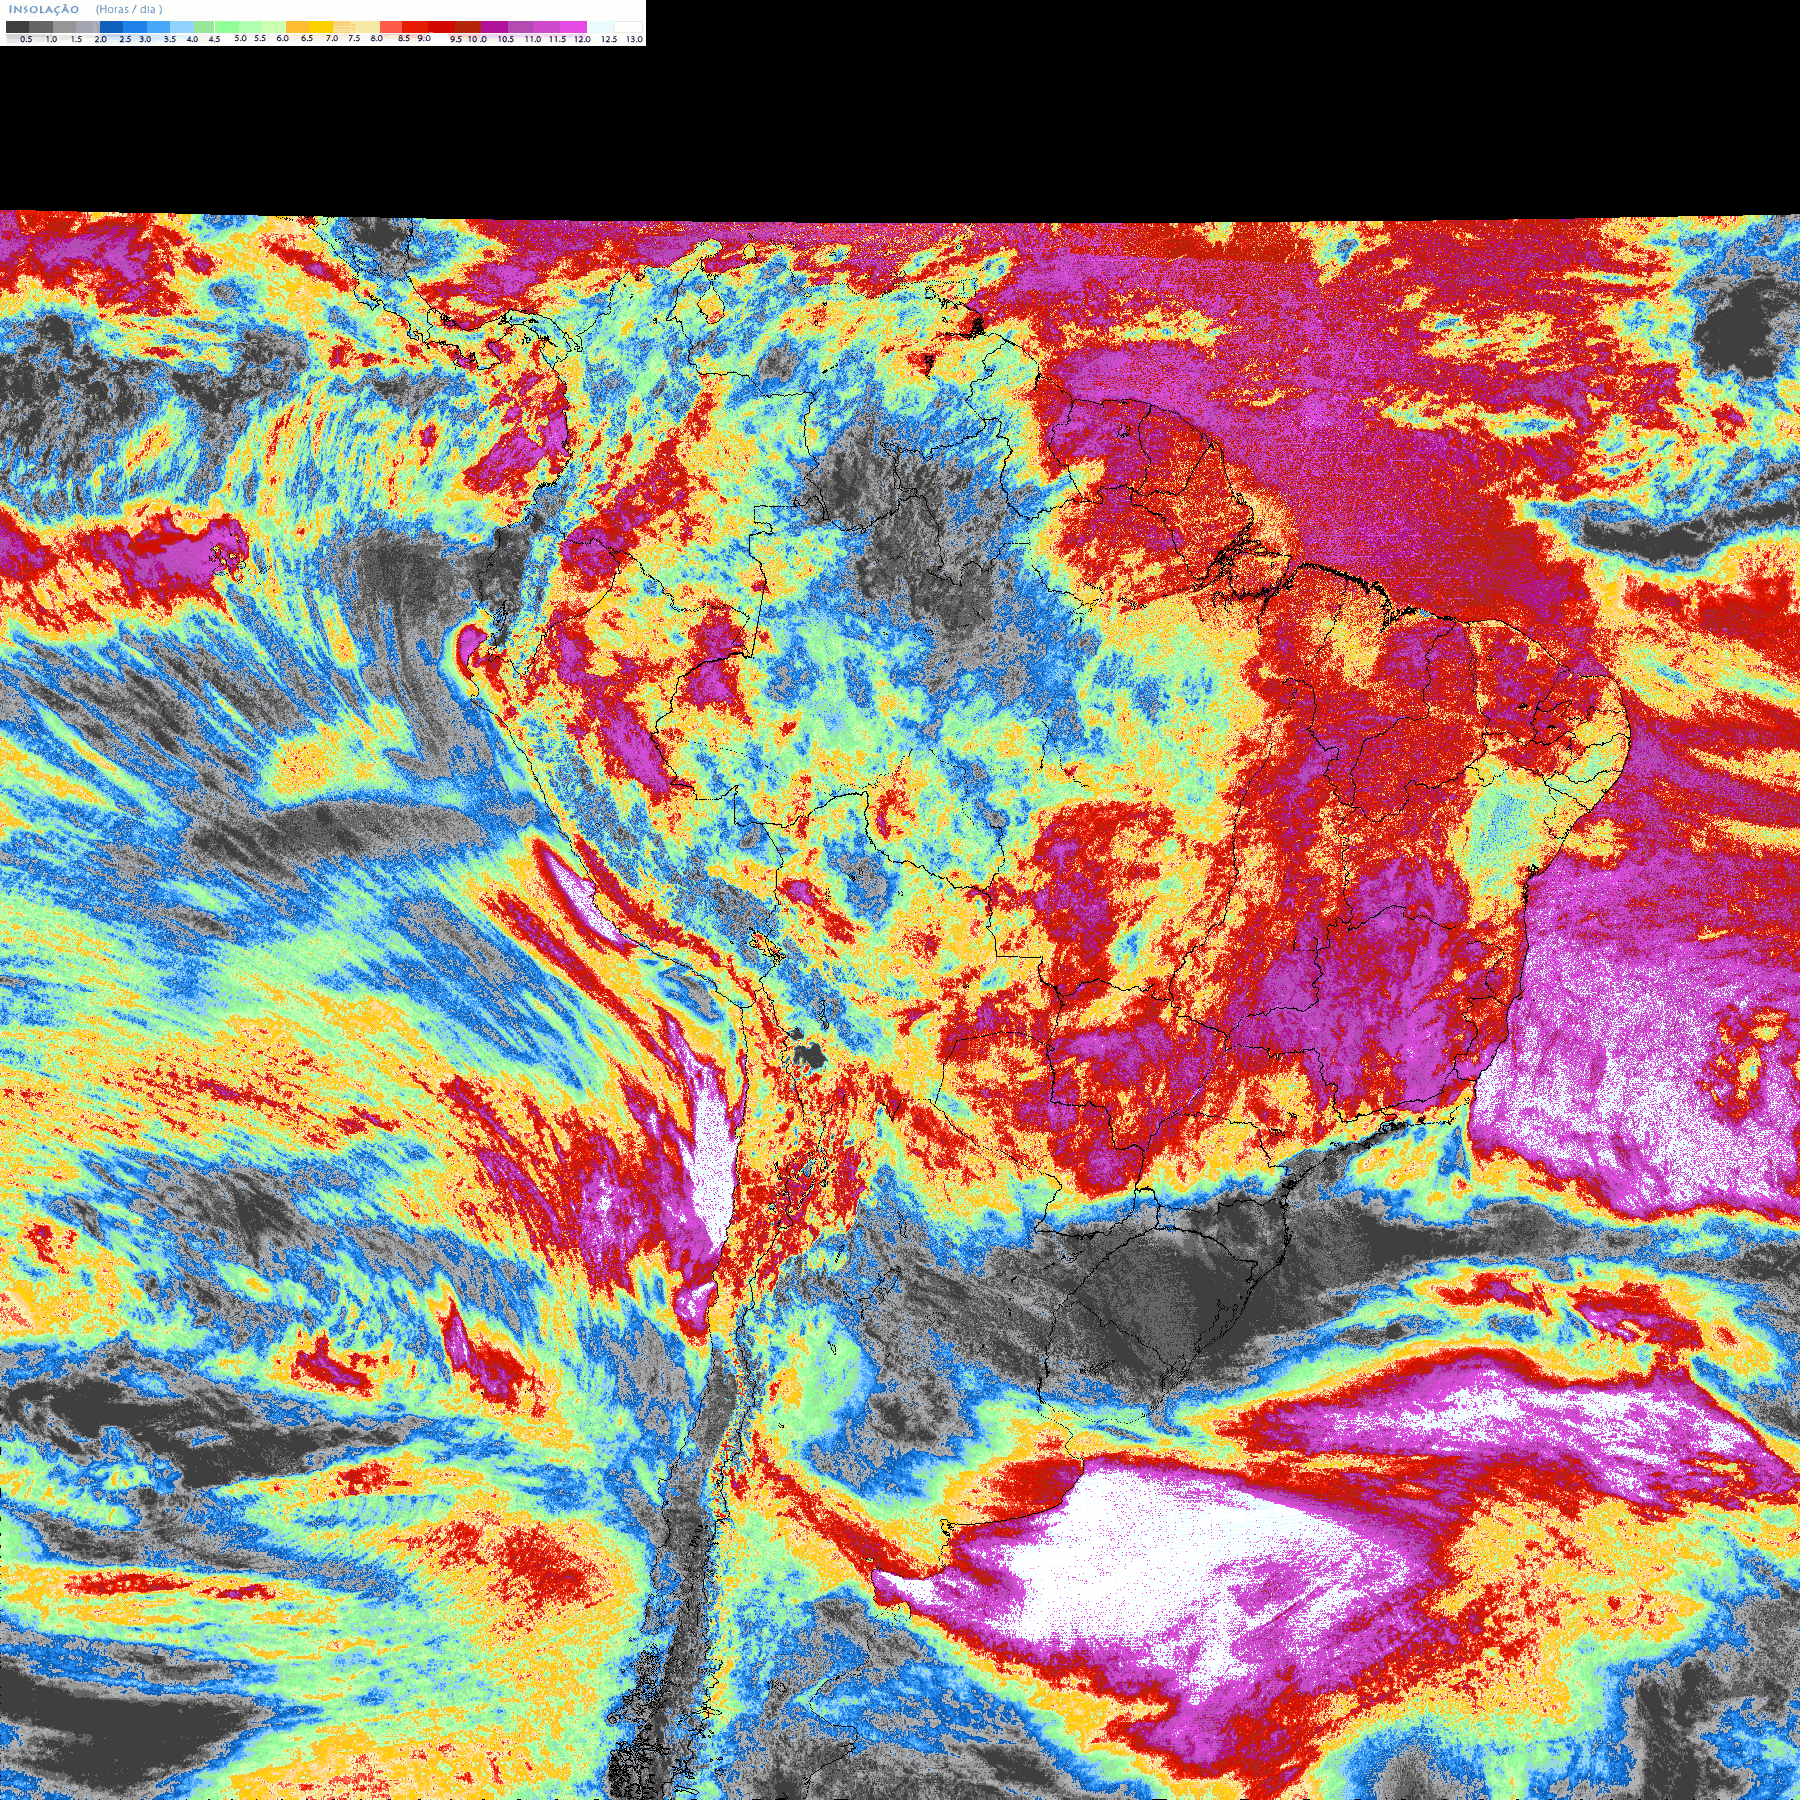Pick the dark blue 2.0-hour legend swatch
This screenshot has width=1800, height=1800.
(111, 27)
